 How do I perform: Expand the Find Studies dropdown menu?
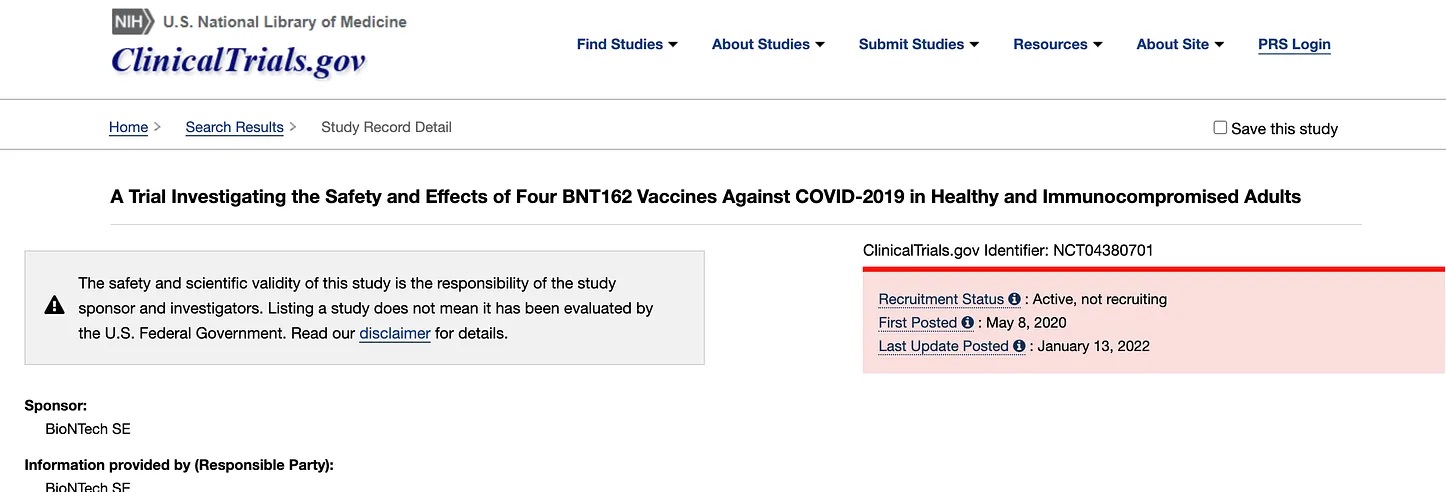[627, 44]
